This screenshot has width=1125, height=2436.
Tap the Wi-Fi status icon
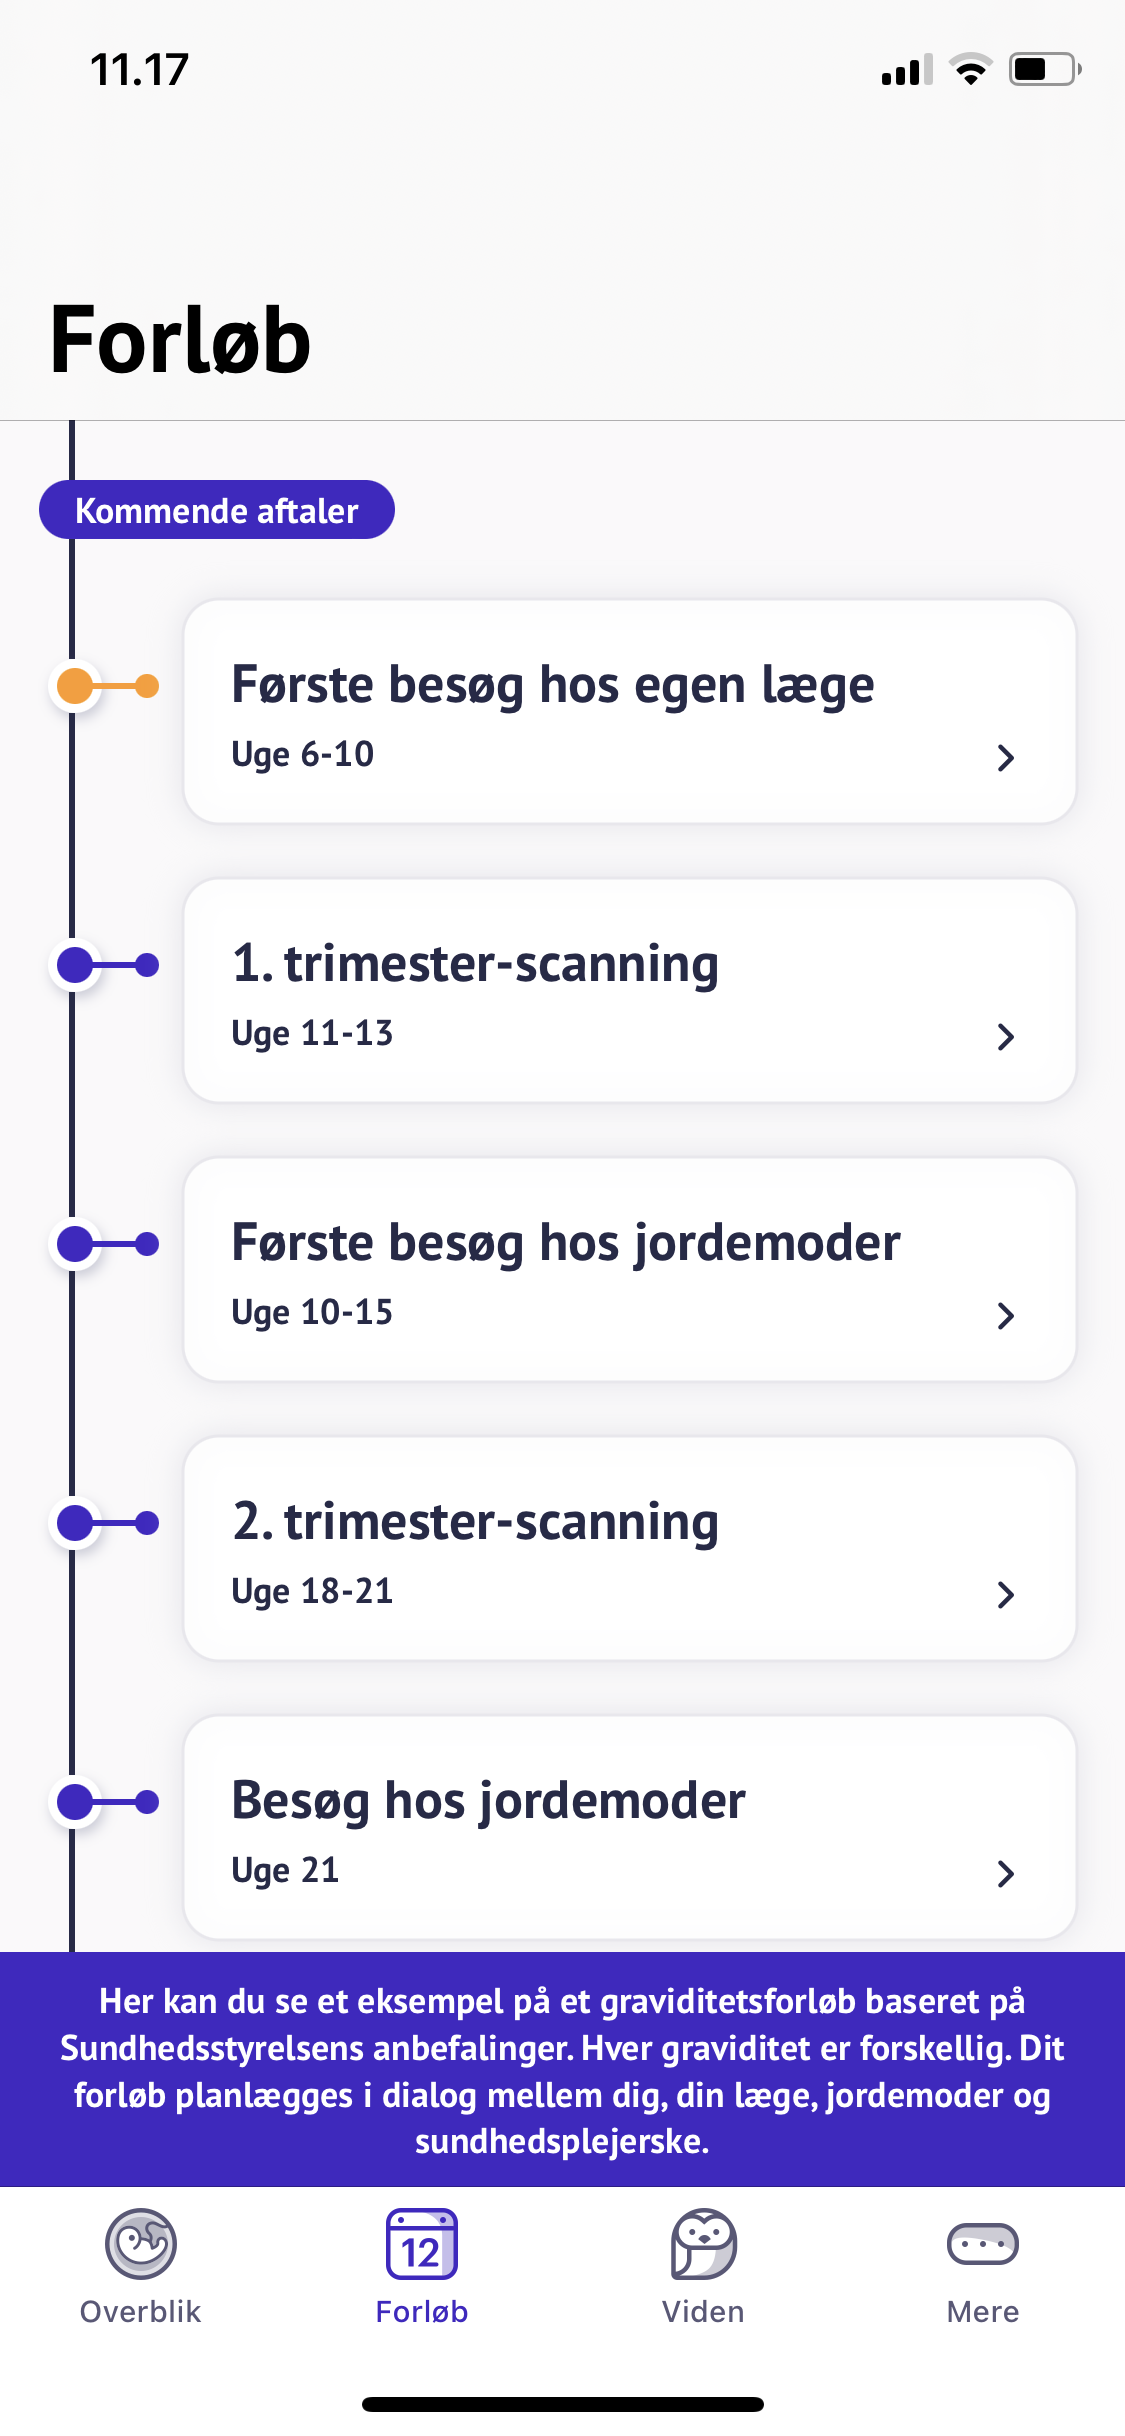[970, 70]
